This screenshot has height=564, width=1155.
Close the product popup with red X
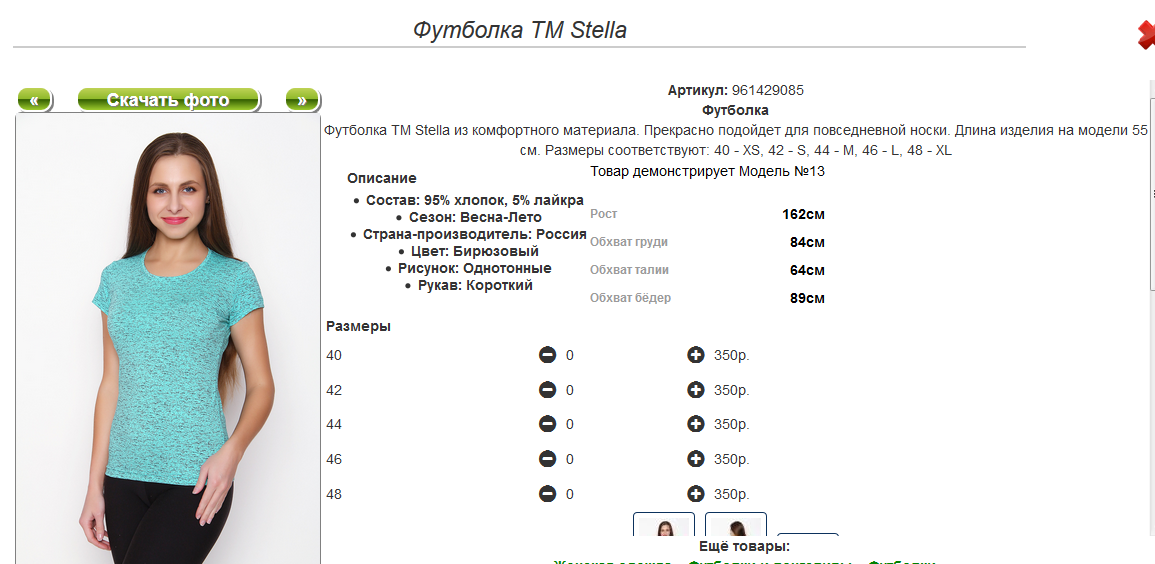pos(1146,35)
